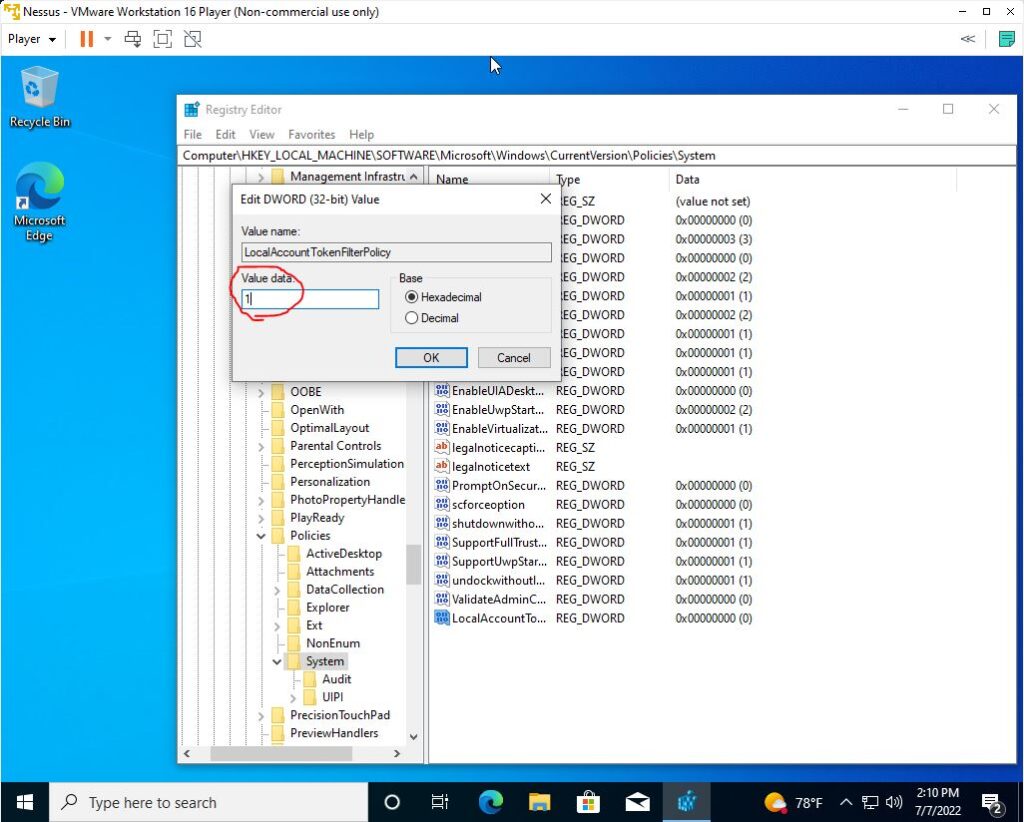
Task: Collapse the System tree node
Action: (277, 661)
